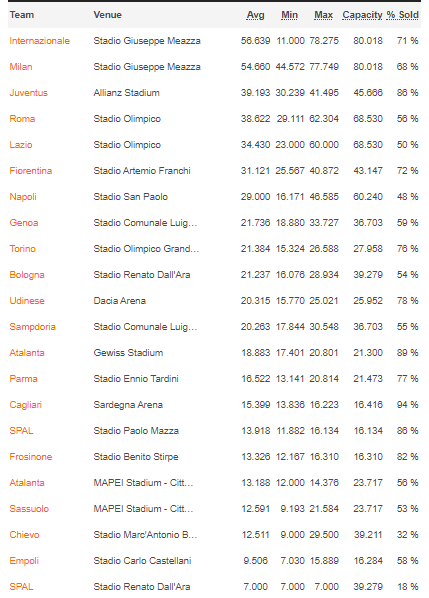Sort by the Capacity column header
429x598 pixels.
pos(362,15)
